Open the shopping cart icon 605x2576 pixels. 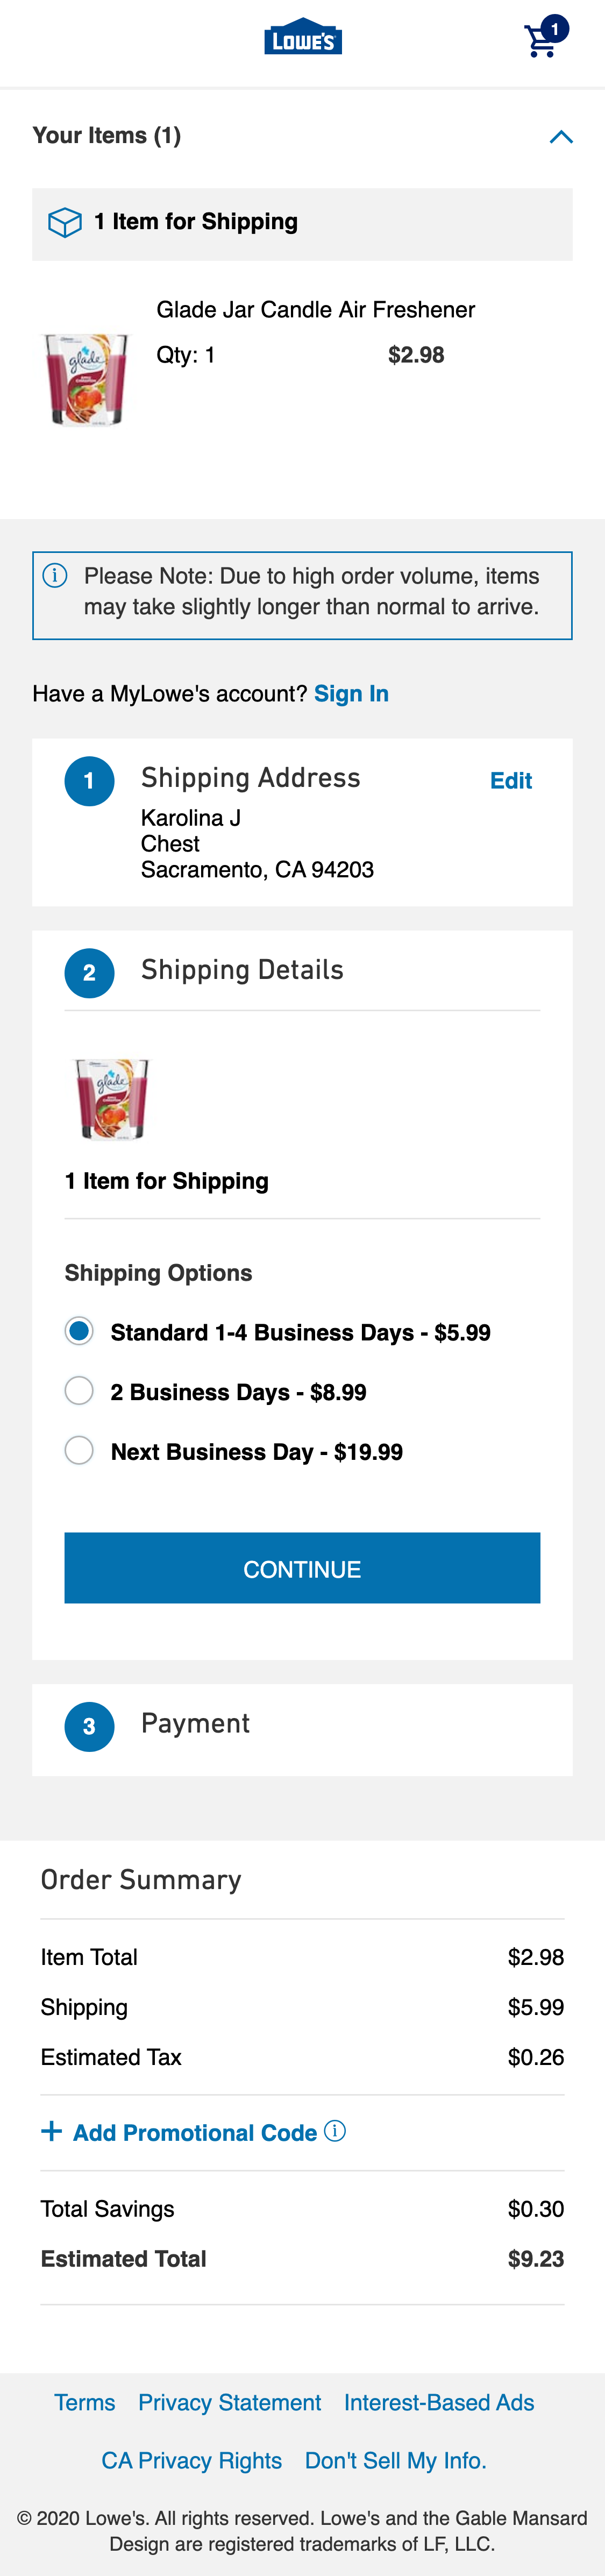point(541,41)
